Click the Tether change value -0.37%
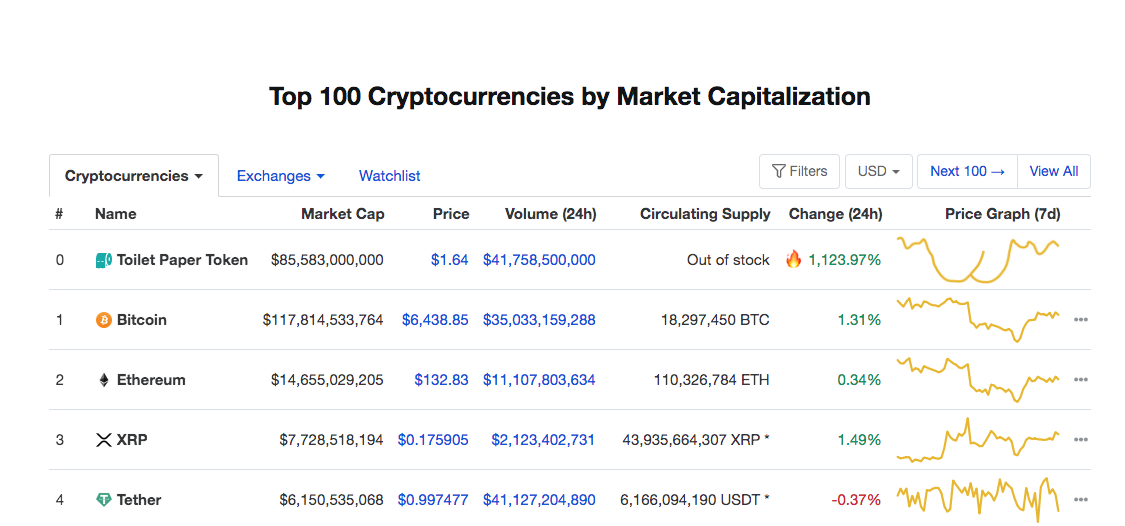This screenshot has width=1125, height=526. pyautogui.click(x=856, y=500)
